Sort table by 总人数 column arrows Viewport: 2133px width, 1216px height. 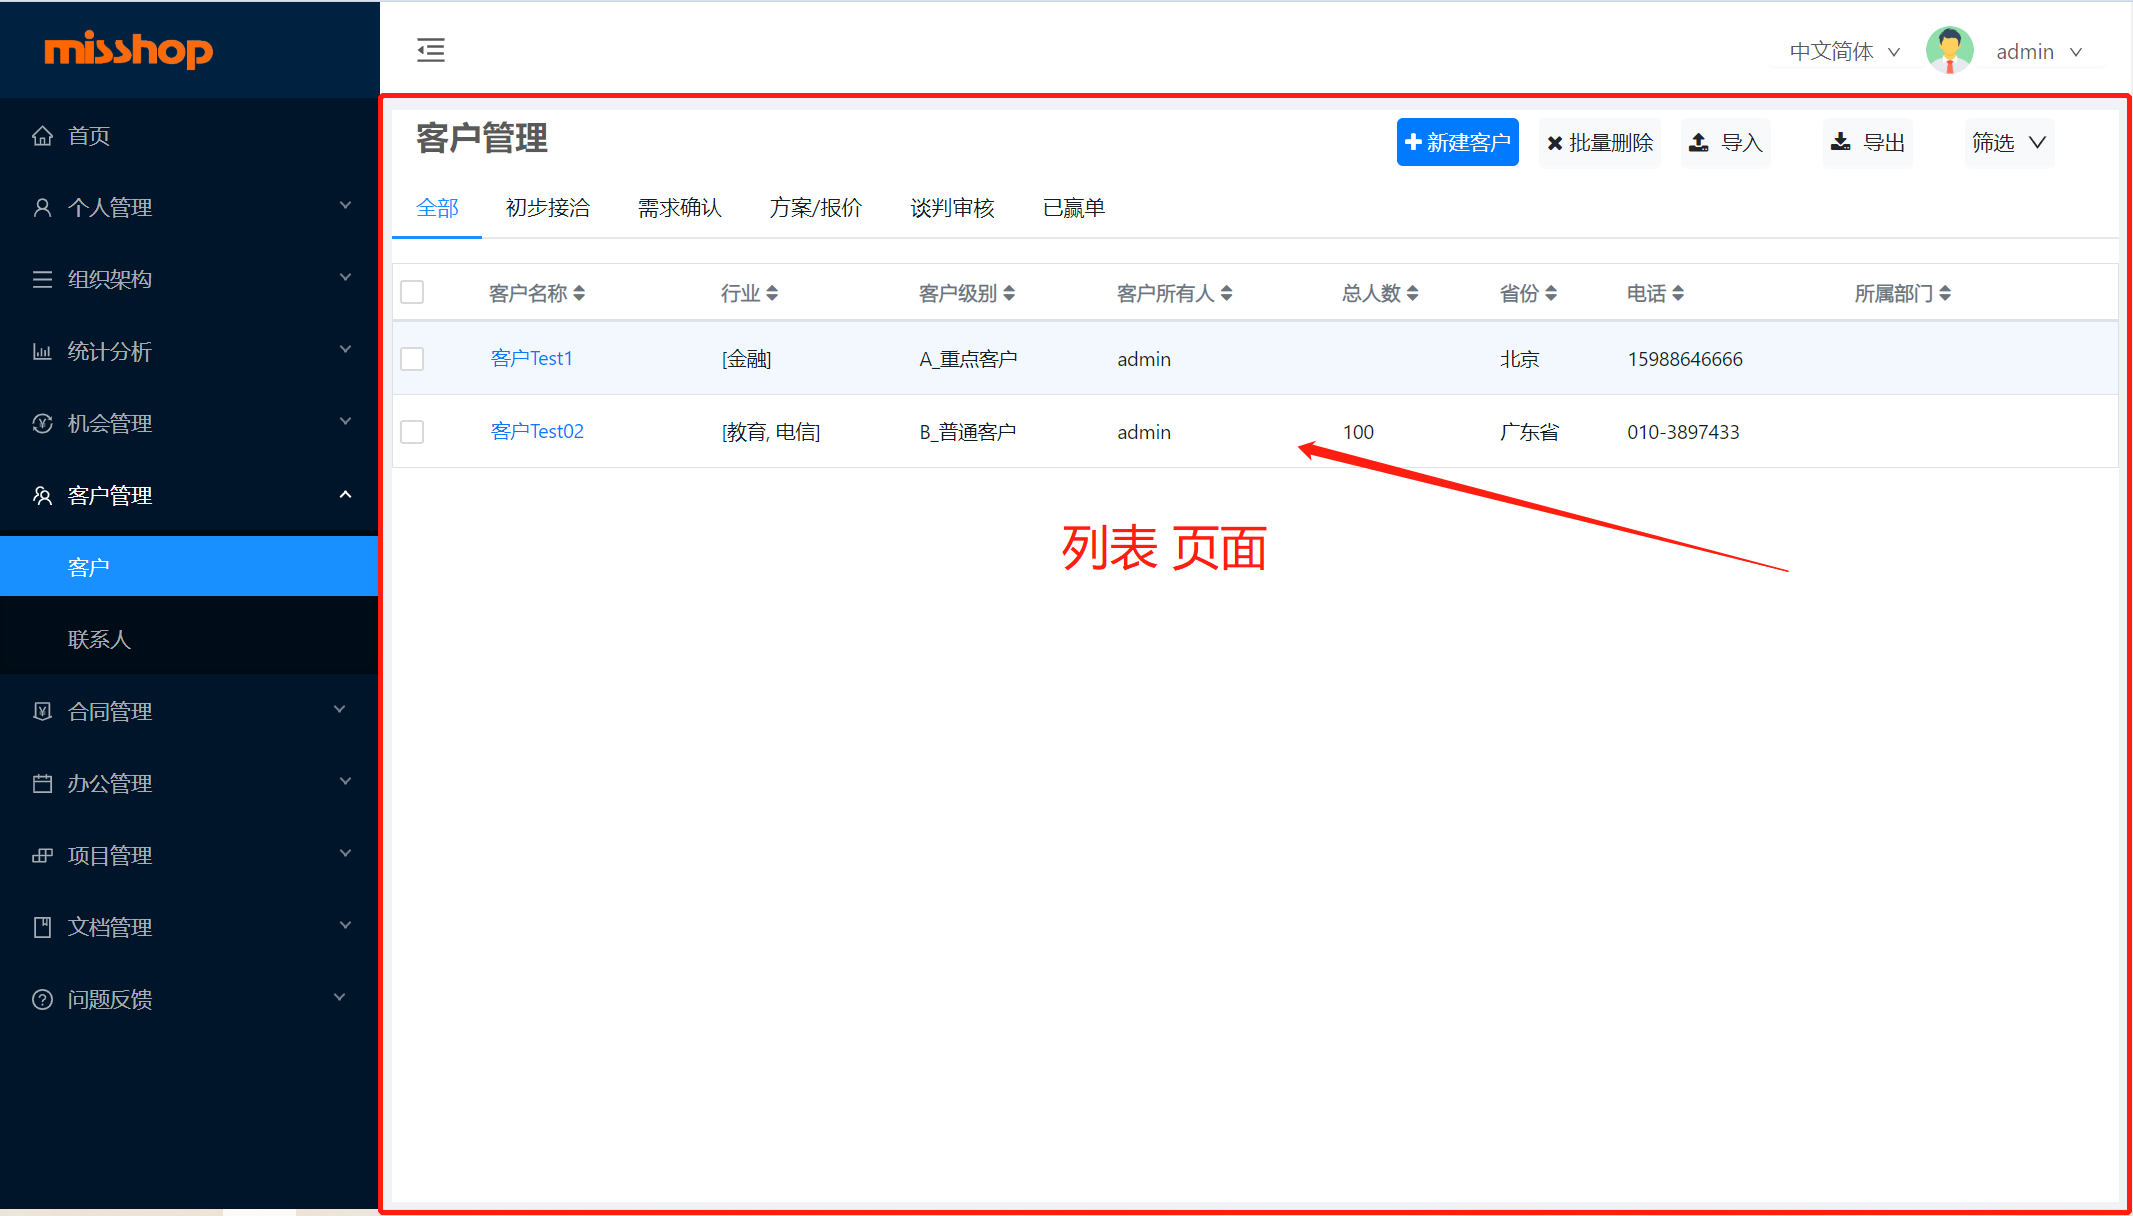tap(1412, 293)
